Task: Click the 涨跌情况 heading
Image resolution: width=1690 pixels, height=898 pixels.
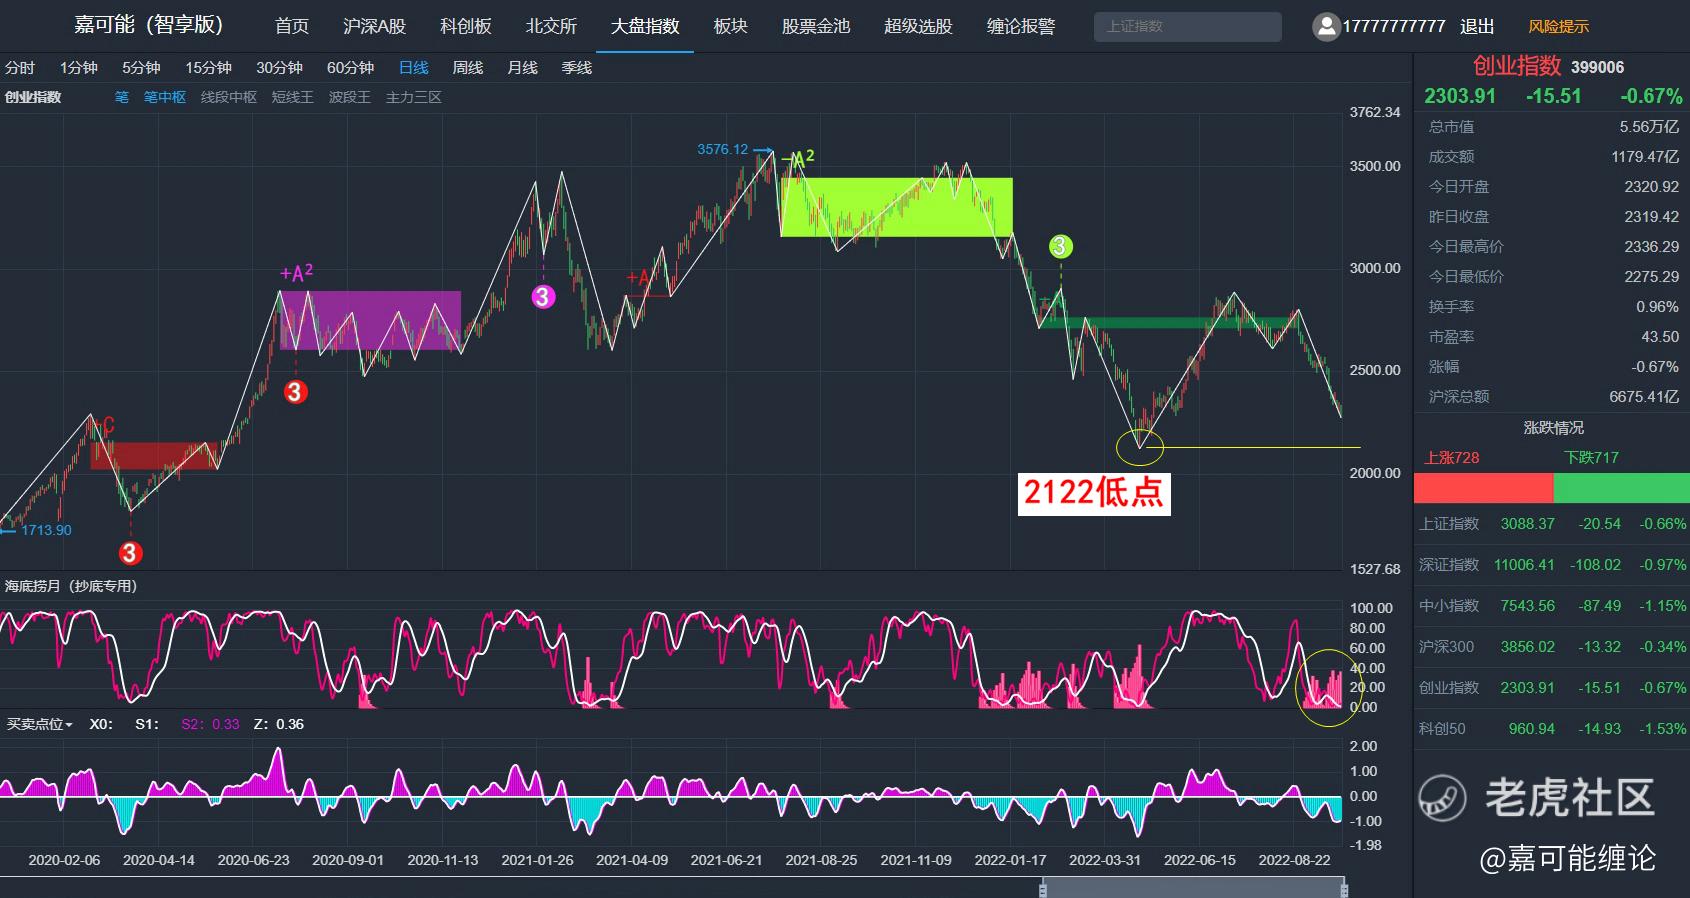Action: (1553, 428)
